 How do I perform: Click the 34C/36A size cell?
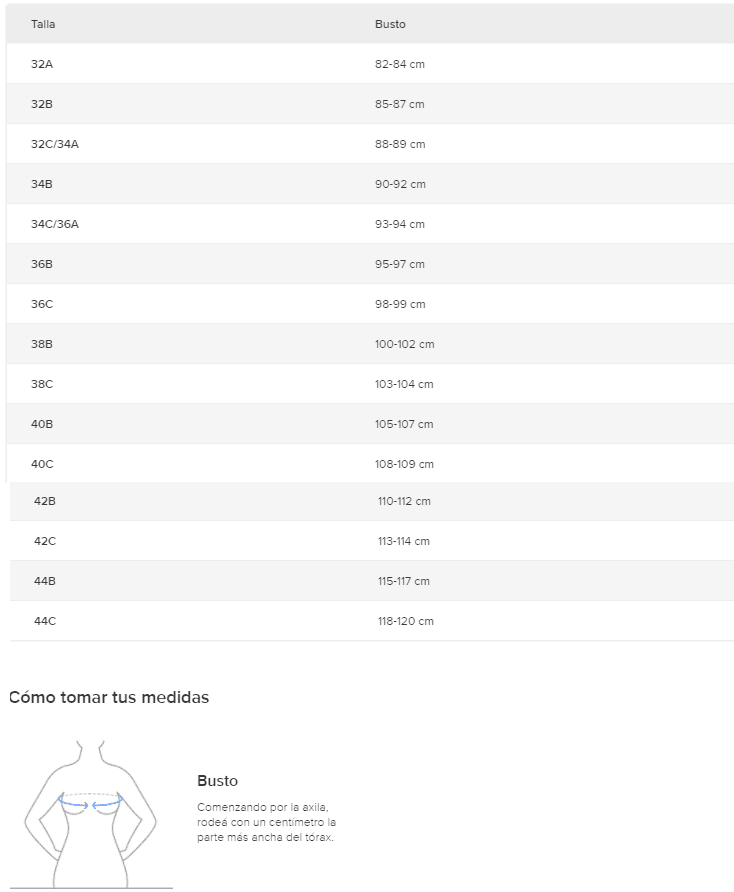pos(55,224)
